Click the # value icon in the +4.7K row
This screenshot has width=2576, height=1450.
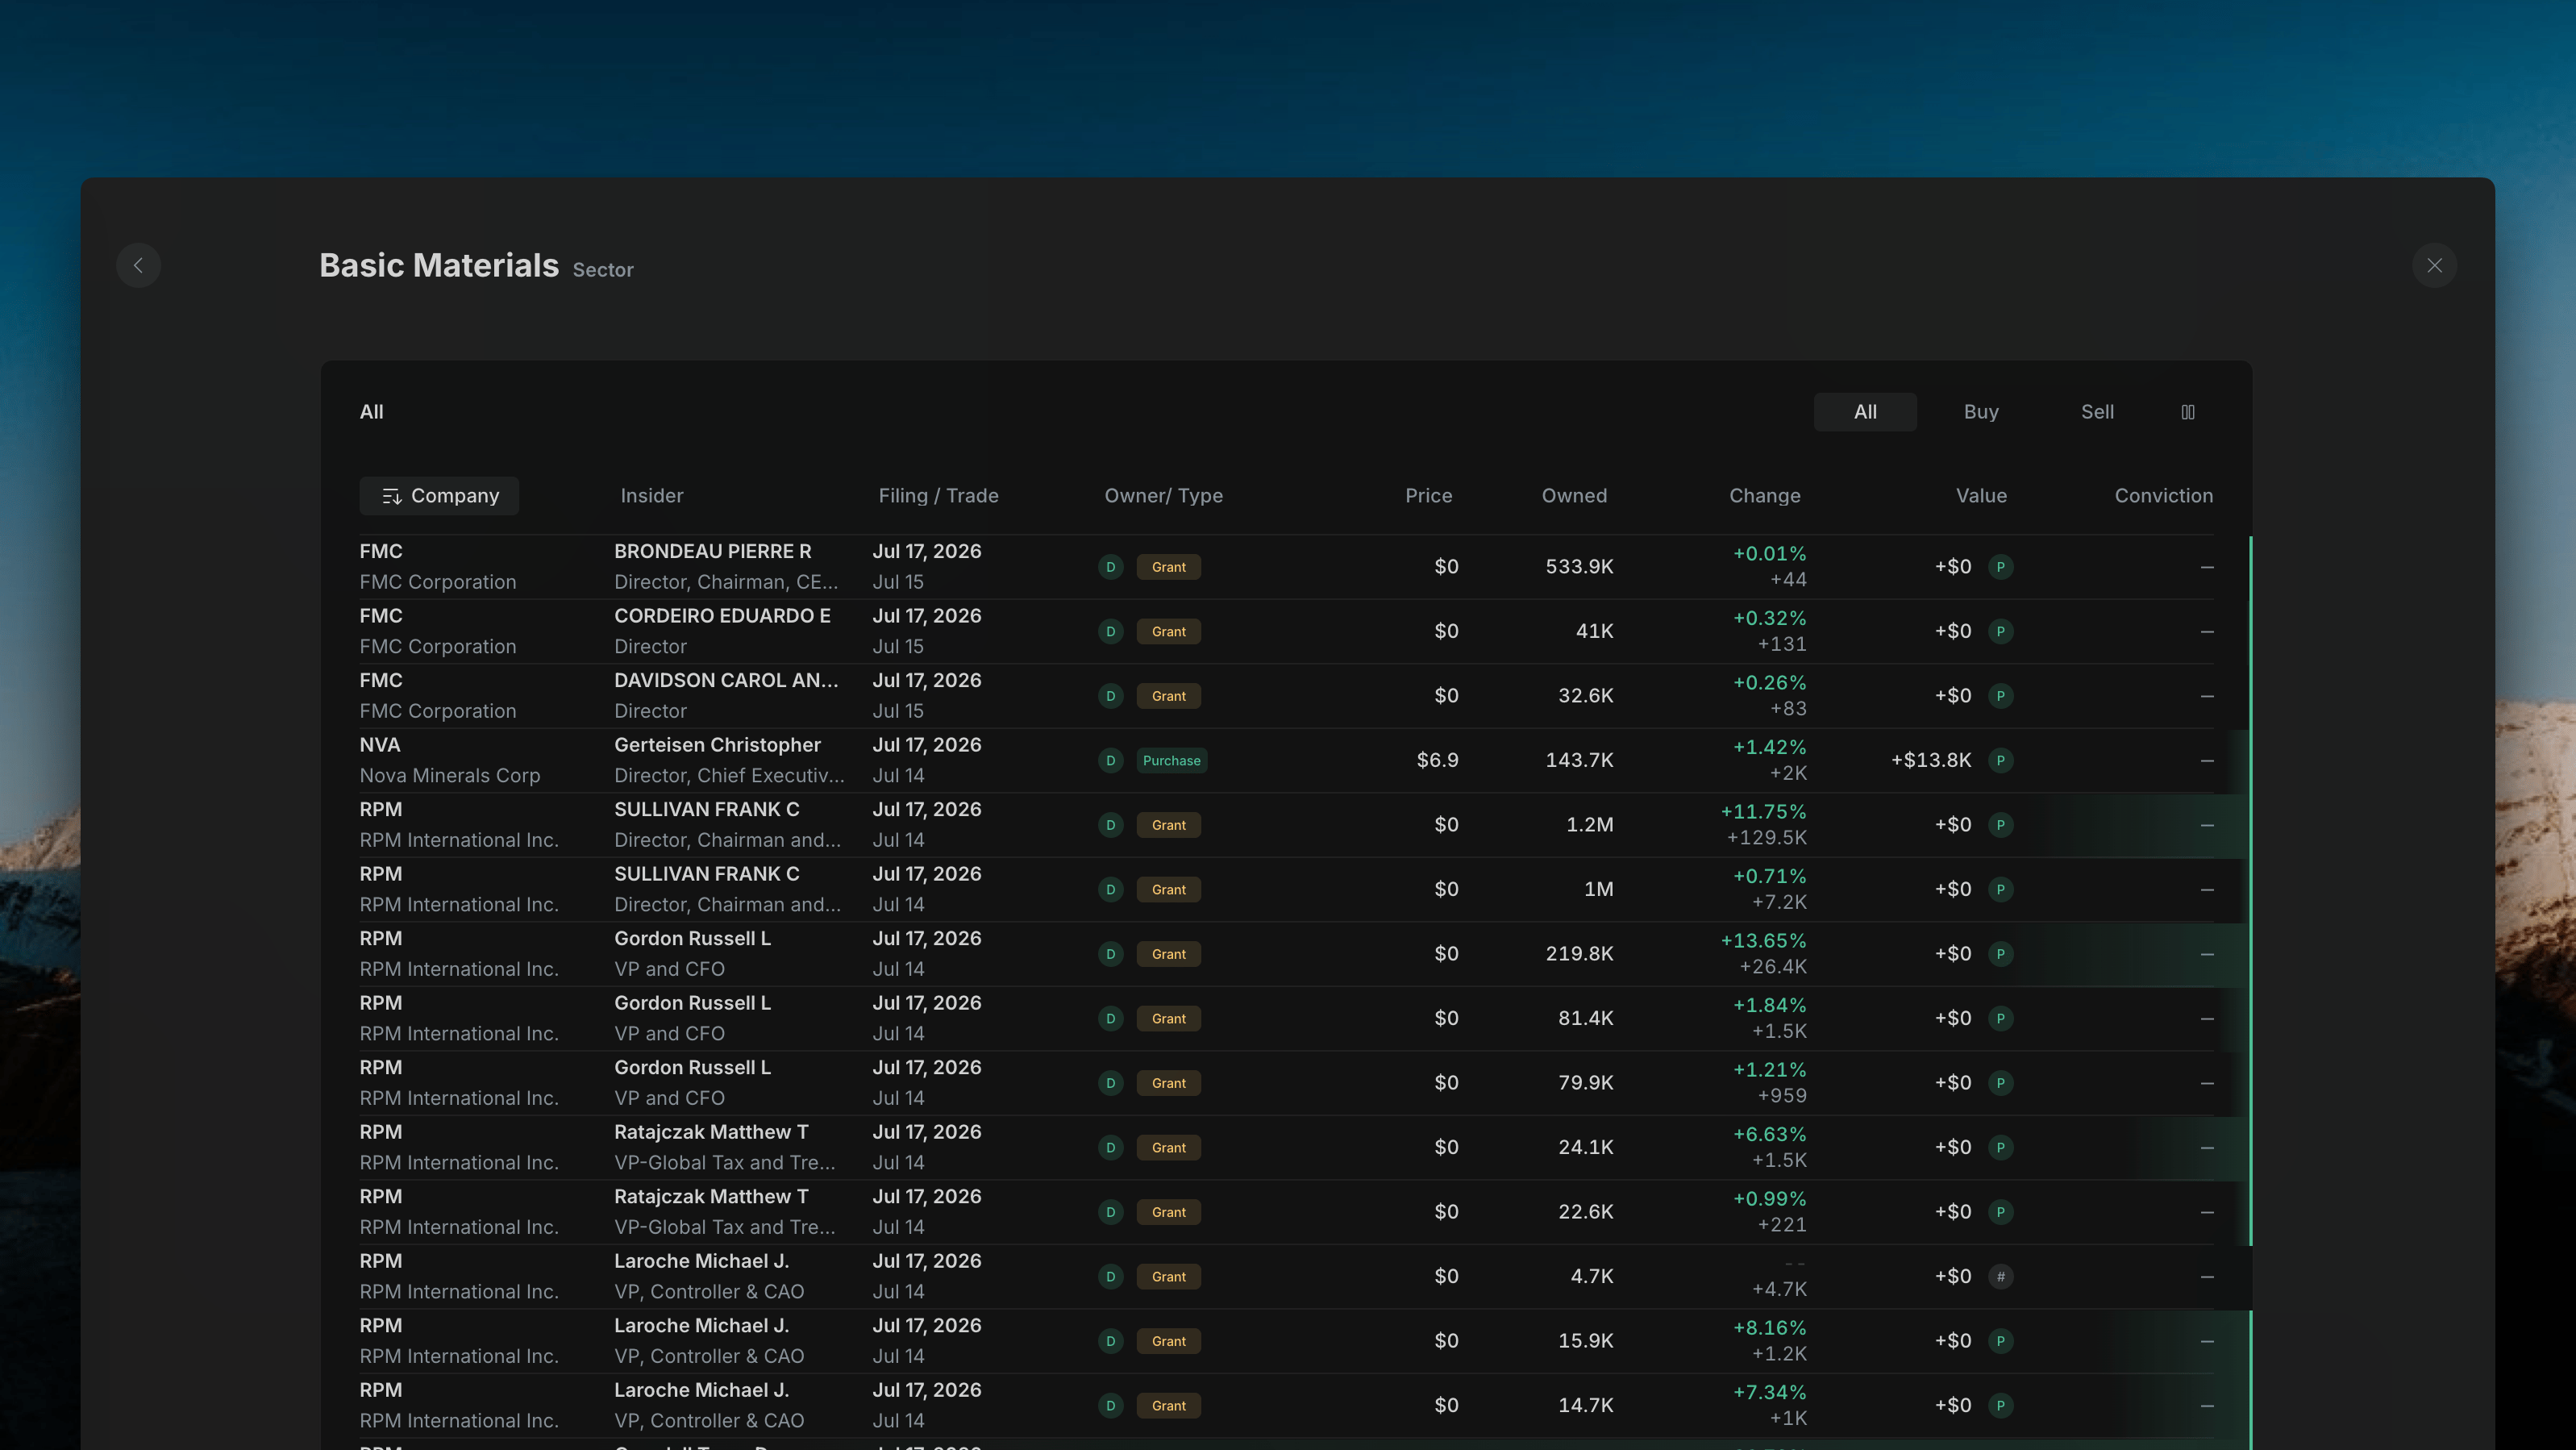(2000, 1277)
